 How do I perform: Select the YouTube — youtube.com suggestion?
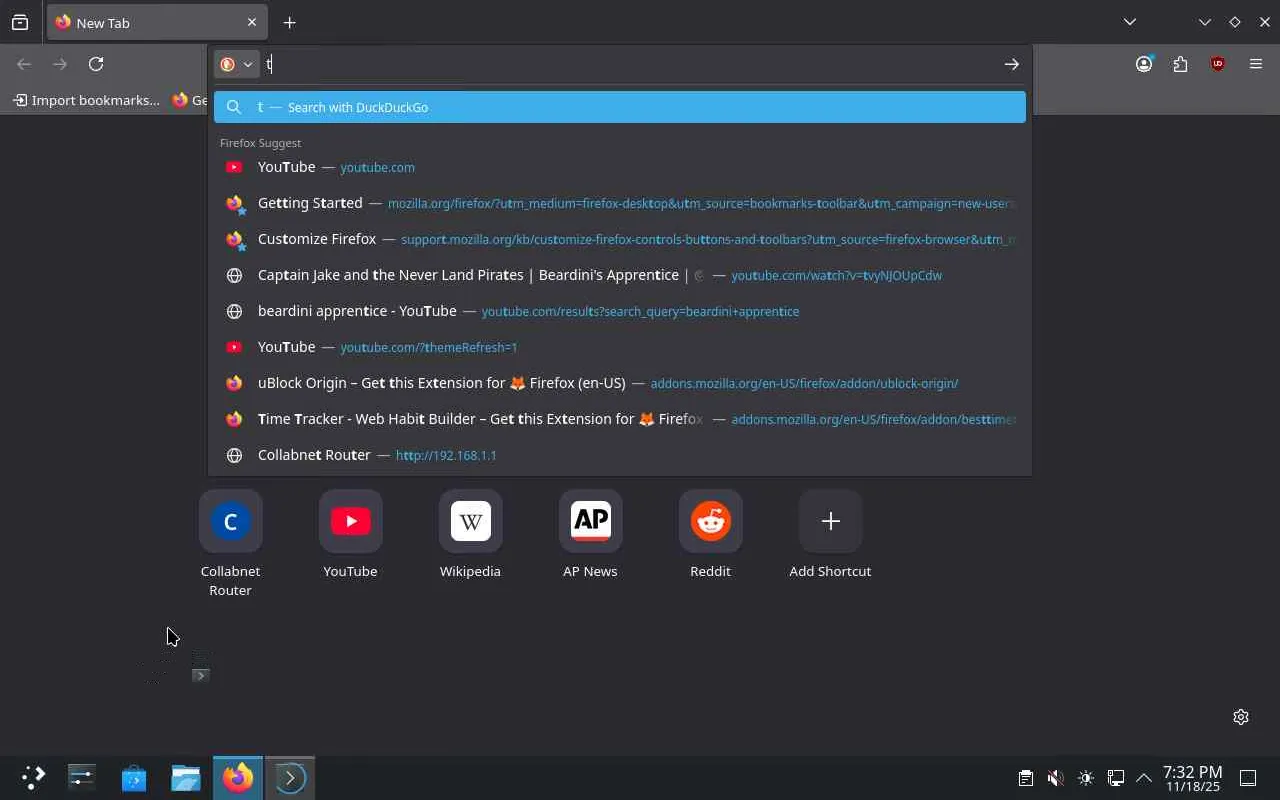click(x=620, y=167)
